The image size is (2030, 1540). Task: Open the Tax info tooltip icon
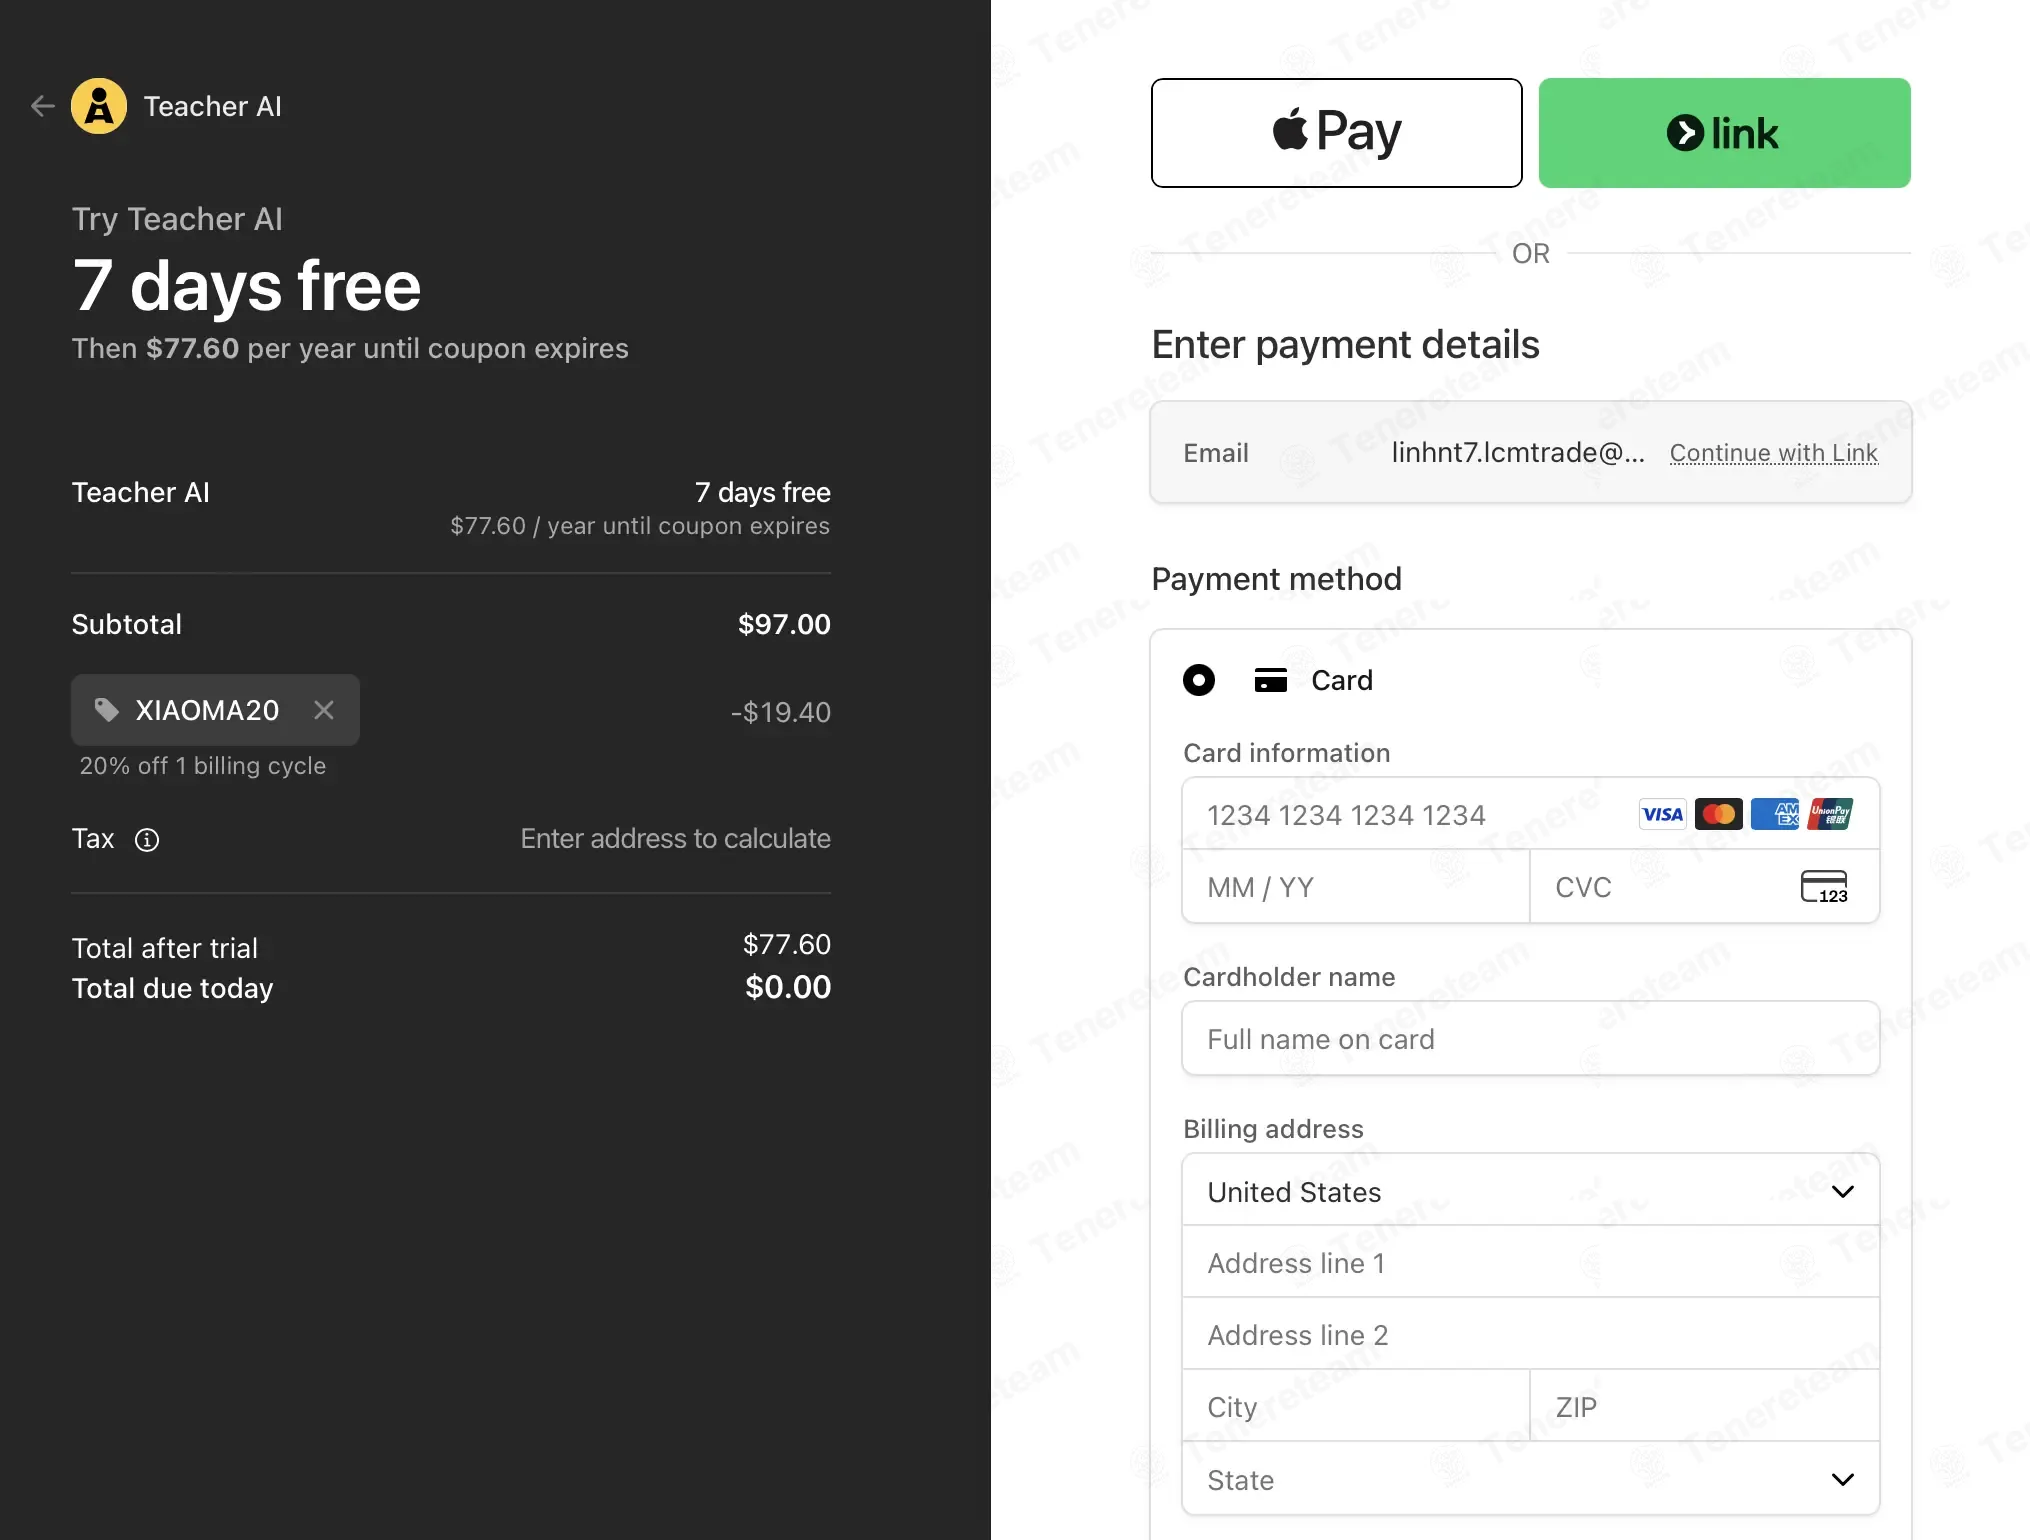point(147,840)
